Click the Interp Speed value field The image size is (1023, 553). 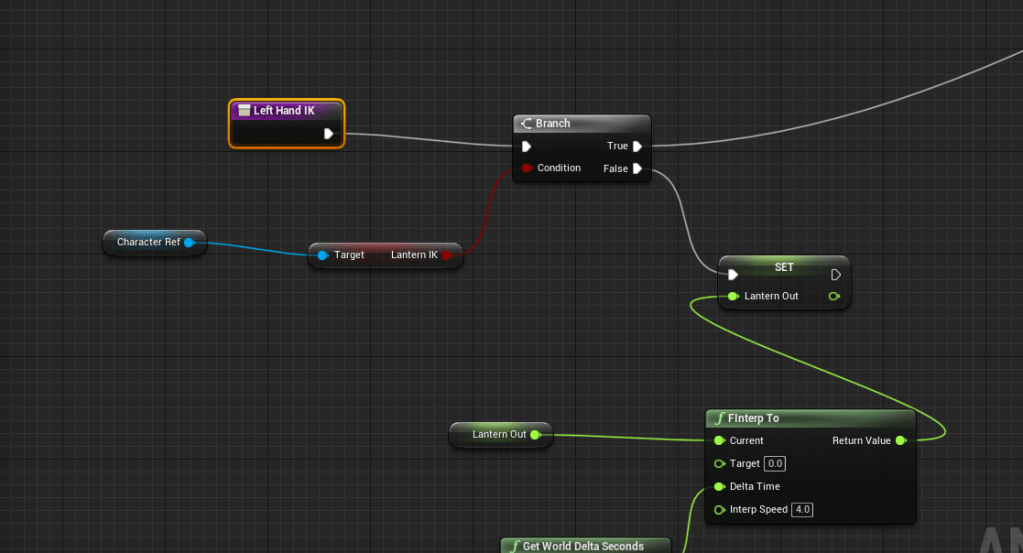tap(802, 510)
